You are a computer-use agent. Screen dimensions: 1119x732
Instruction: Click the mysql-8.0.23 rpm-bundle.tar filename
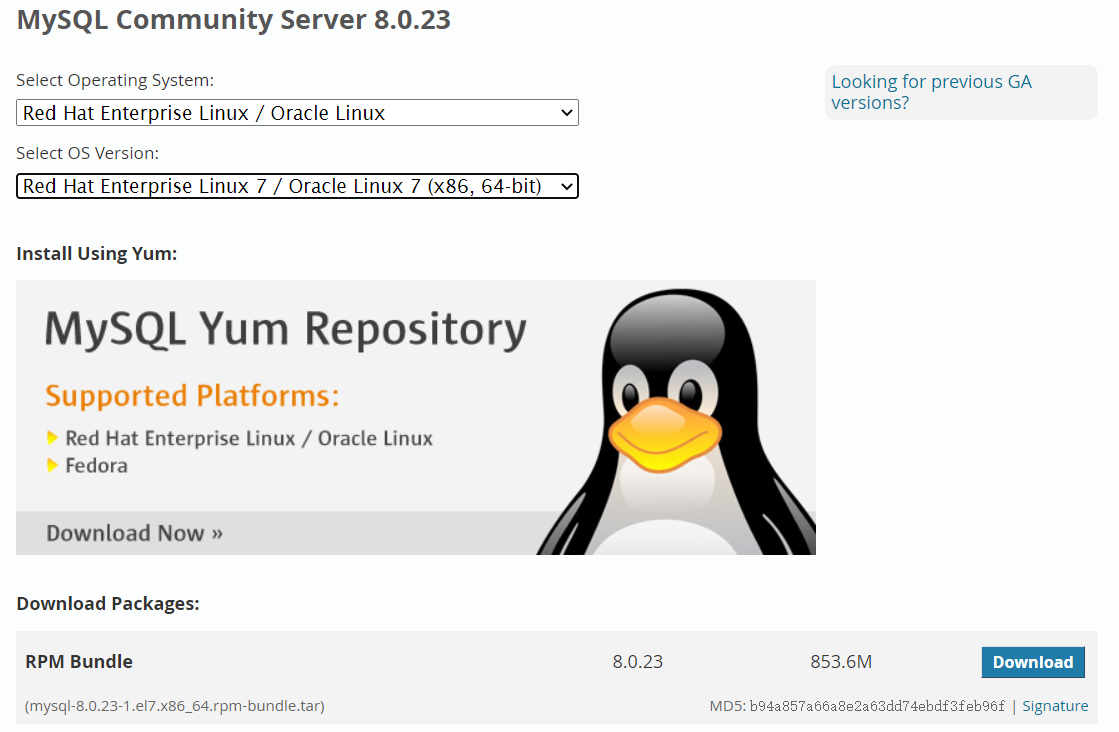[x=174, y=706]
